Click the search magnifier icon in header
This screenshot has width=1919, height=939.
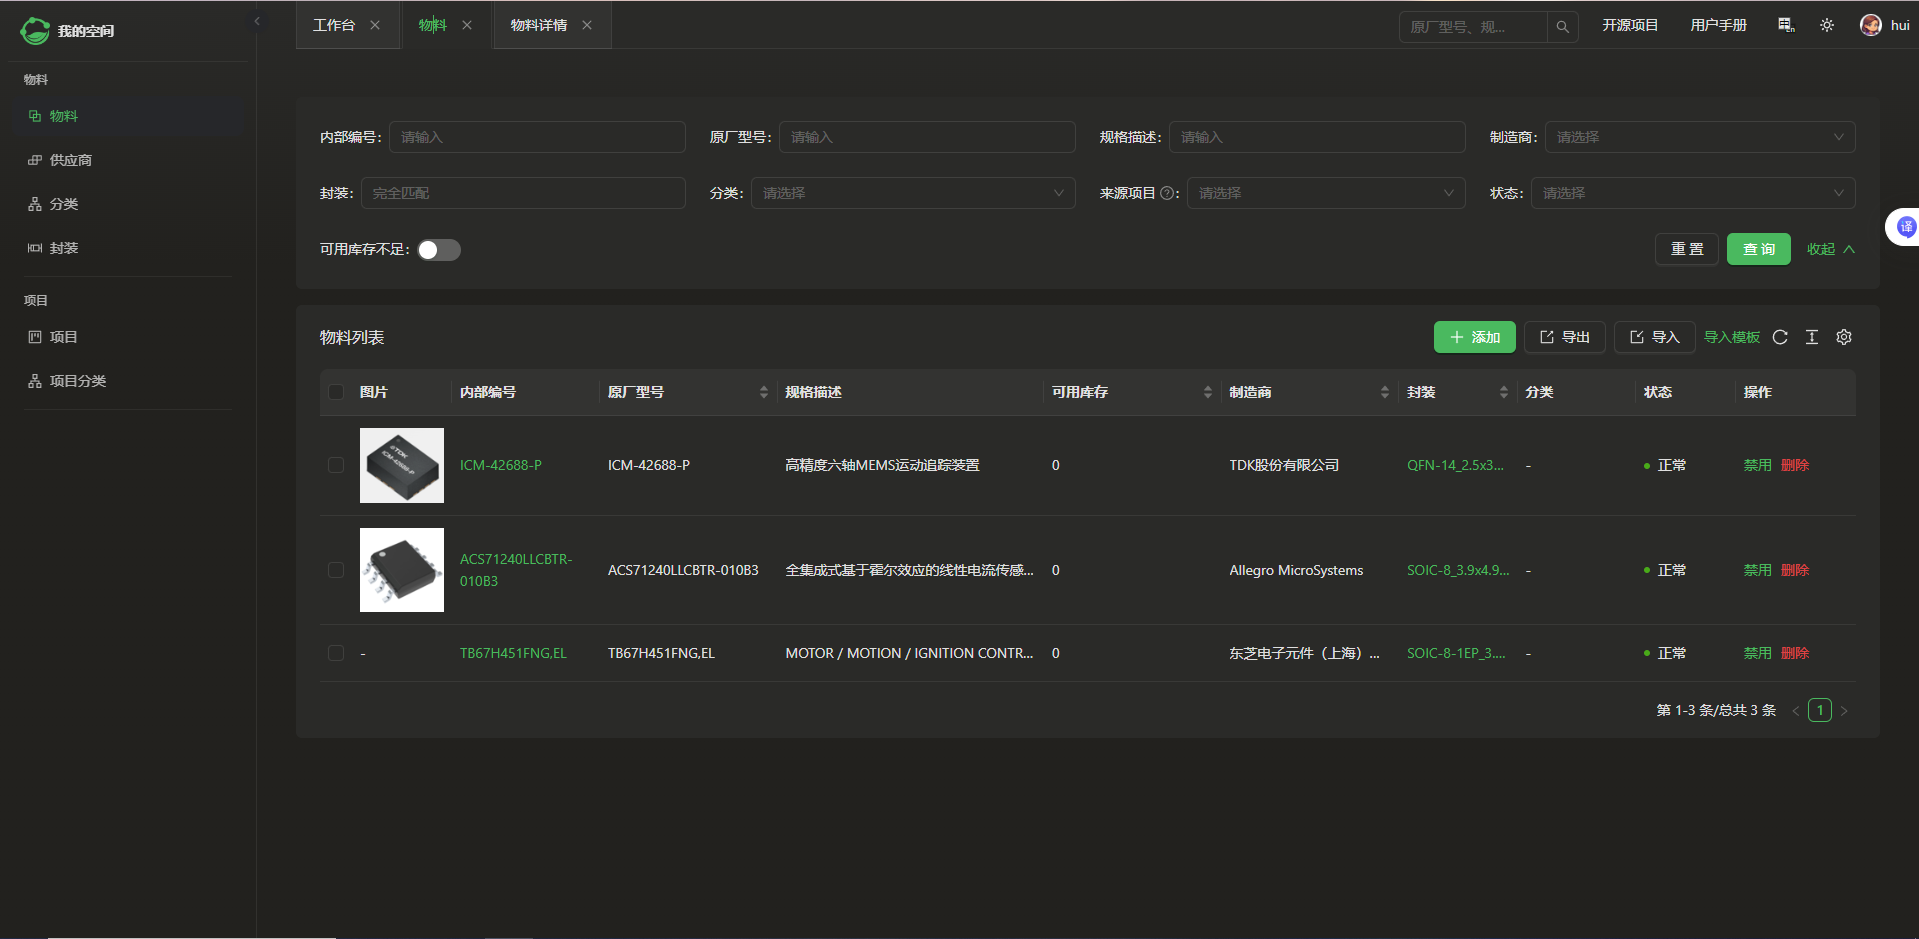pos(1562,27)
